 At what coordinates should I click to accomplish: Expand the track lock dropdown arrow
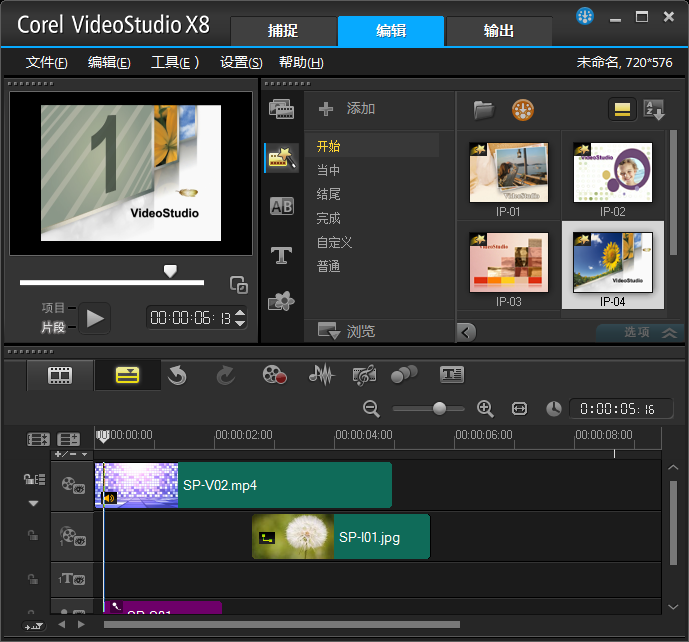click(x=33, y=504)
